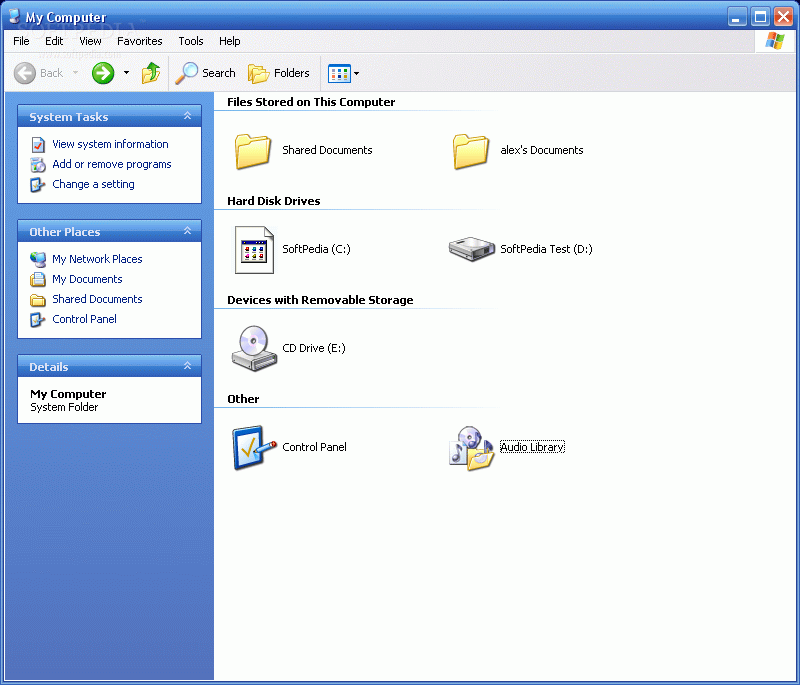This screenshot has width=800, height=685.
Task: Click the My Computer title bar icon
Action: (14, 16)
